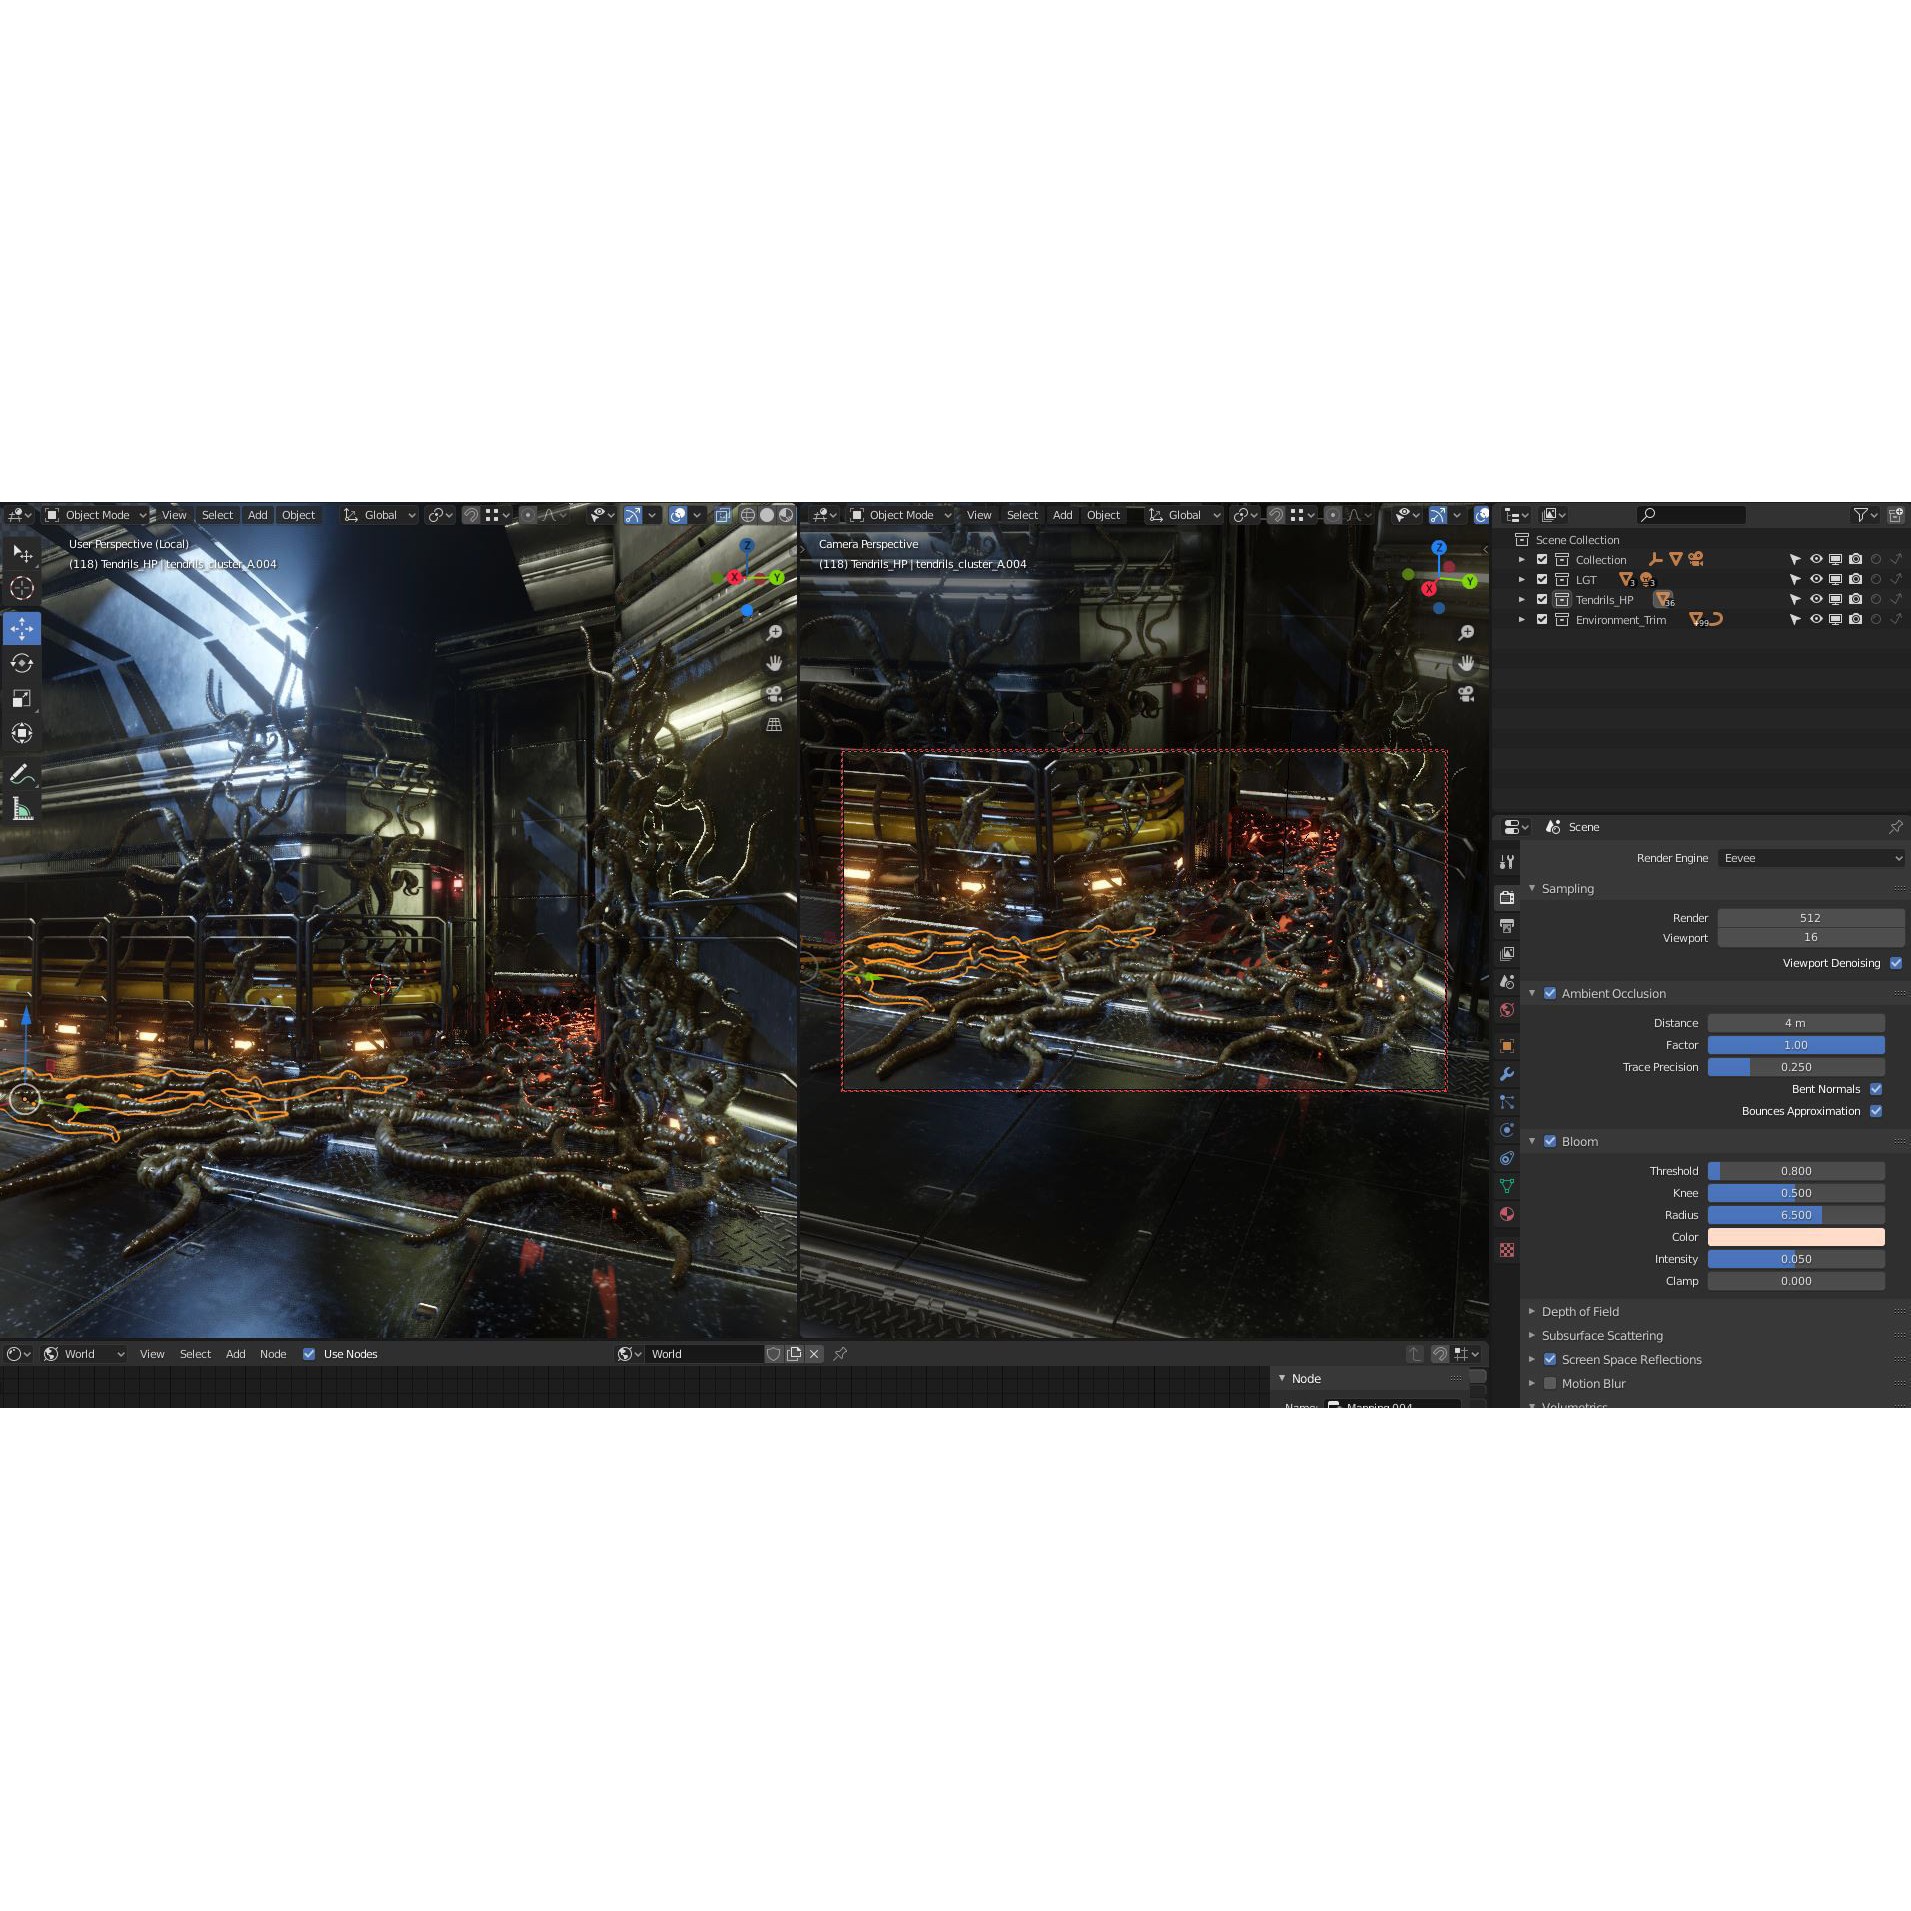This screenshot has width=1911, height=1911.
Task: Click the Subsurface Scattering panel header
Action: [x=1602, y=1335]
